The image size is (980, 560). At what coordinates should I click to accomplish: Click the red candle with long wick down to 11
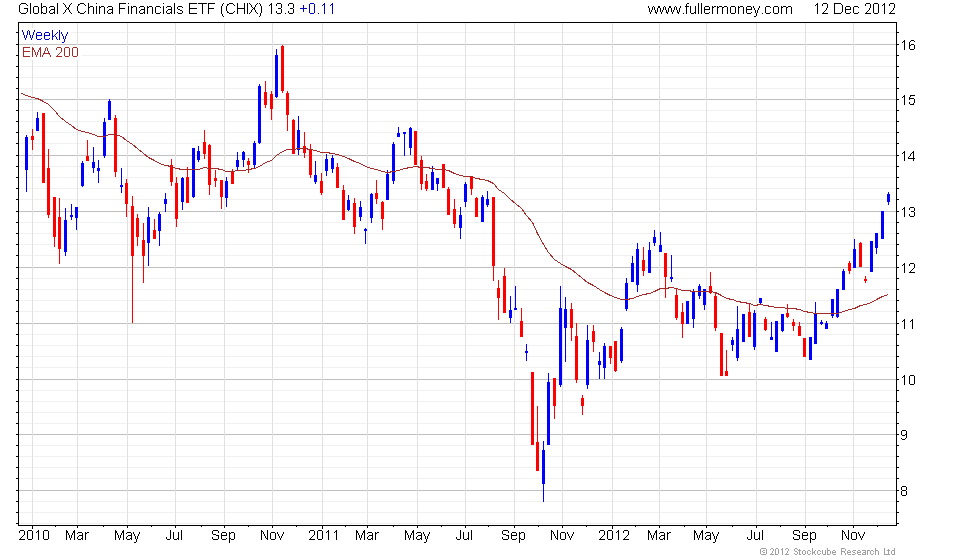tap(132, 259)
